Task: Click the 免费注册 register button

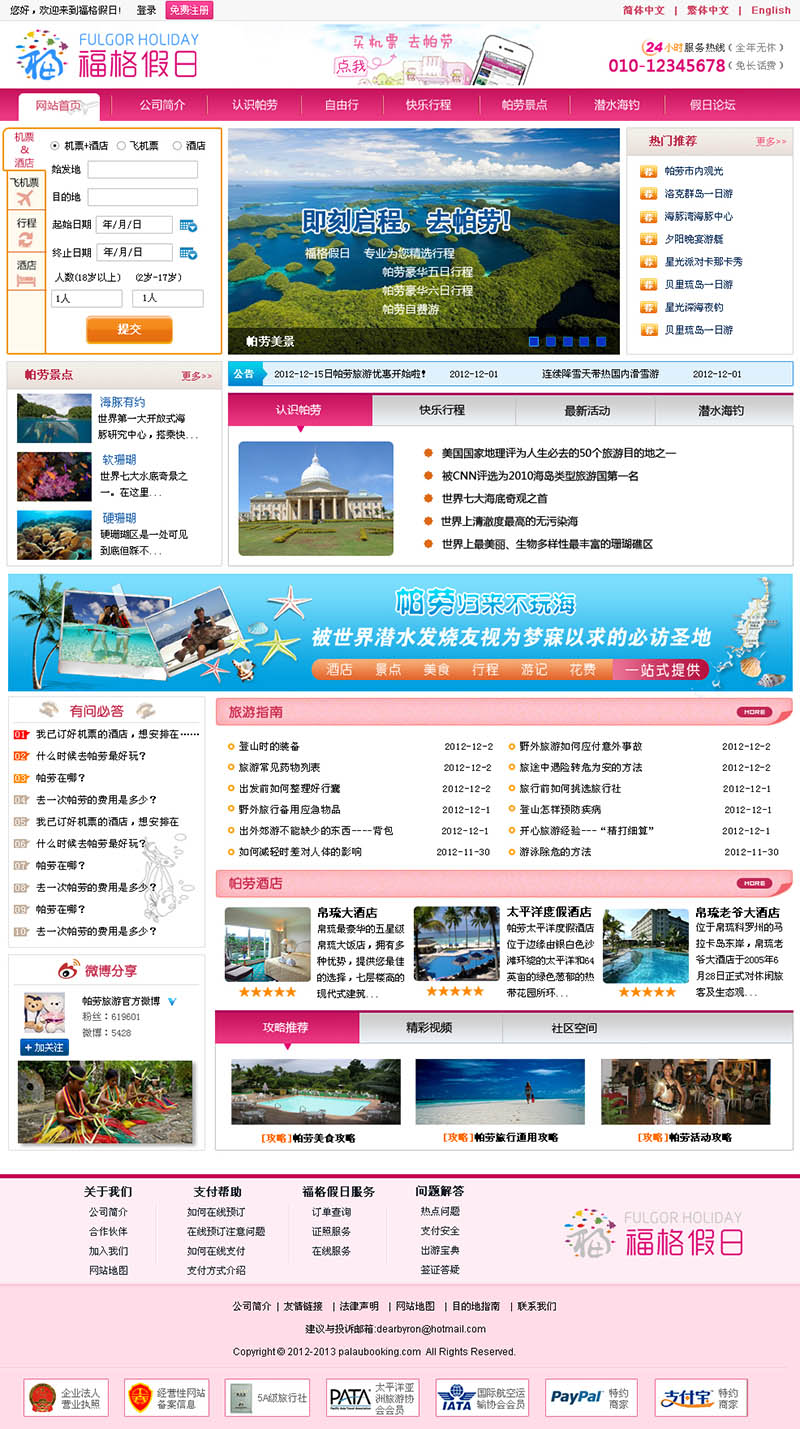Action: coord(189,10)
